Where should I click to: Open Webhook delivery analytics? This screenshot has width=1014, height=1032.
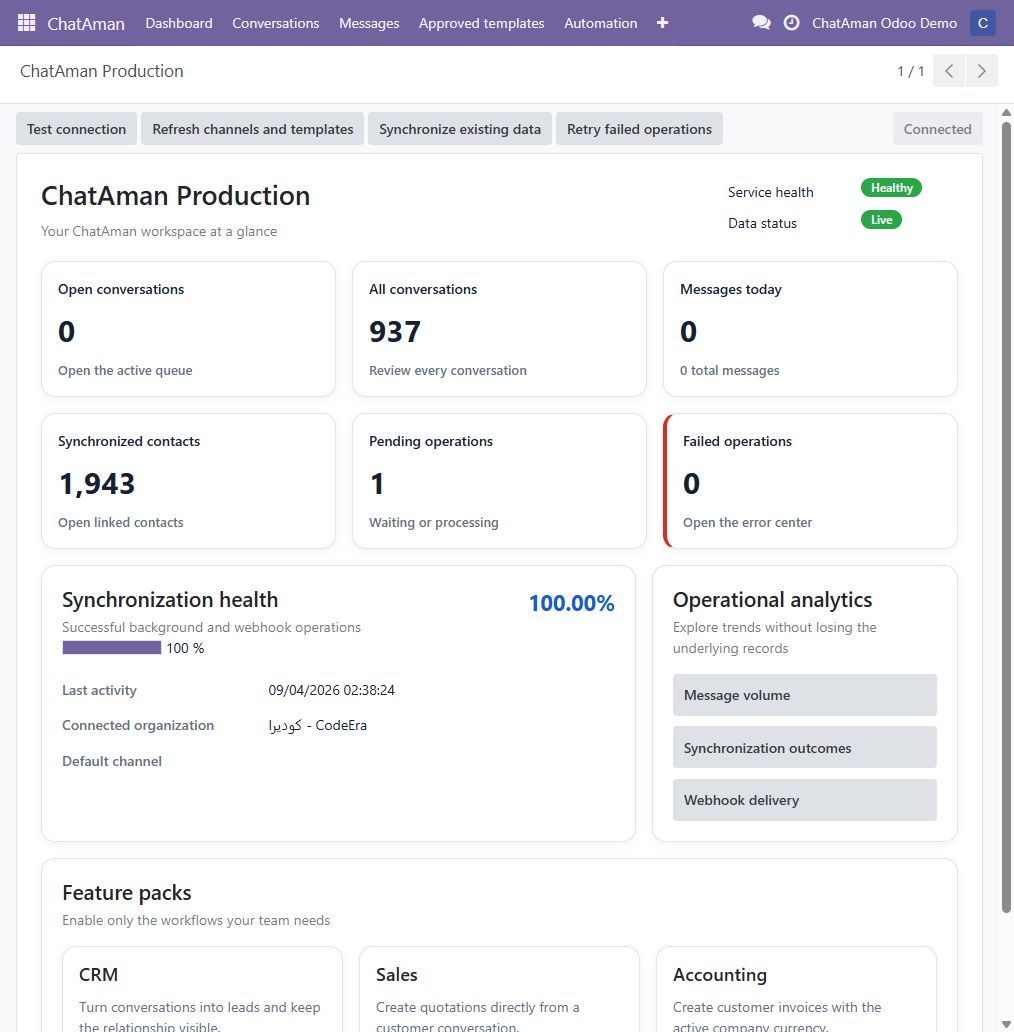click(805, 800)
